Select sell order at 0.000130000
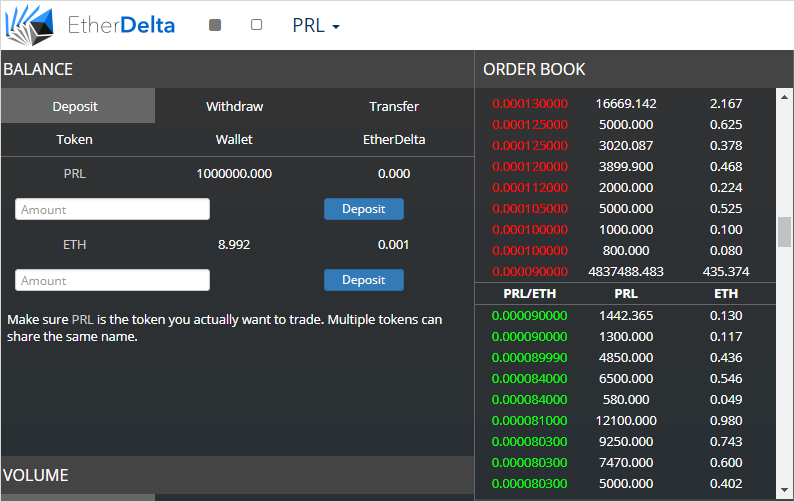 625,103
